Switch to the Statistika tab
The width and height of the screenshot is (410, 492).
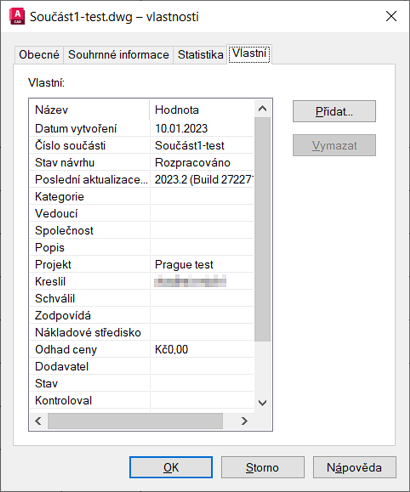click(200, 55)
